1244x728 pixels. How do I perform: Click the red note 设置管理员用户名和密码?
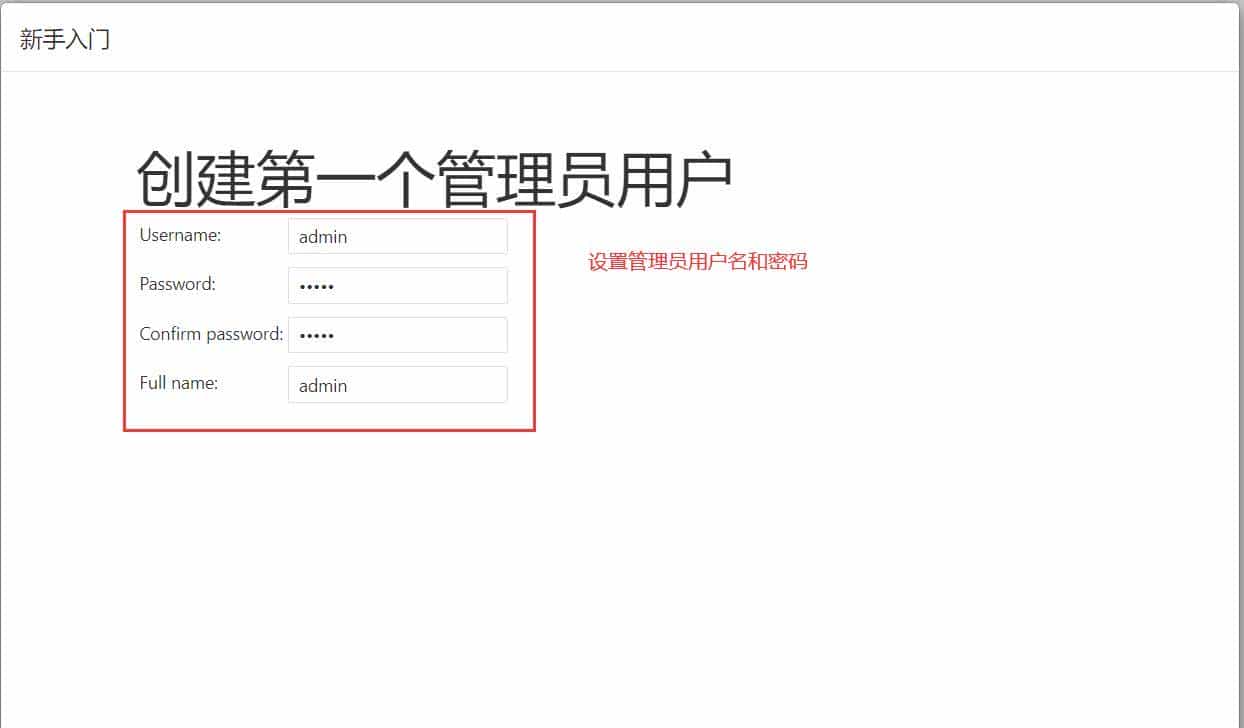tap(698, 261)
